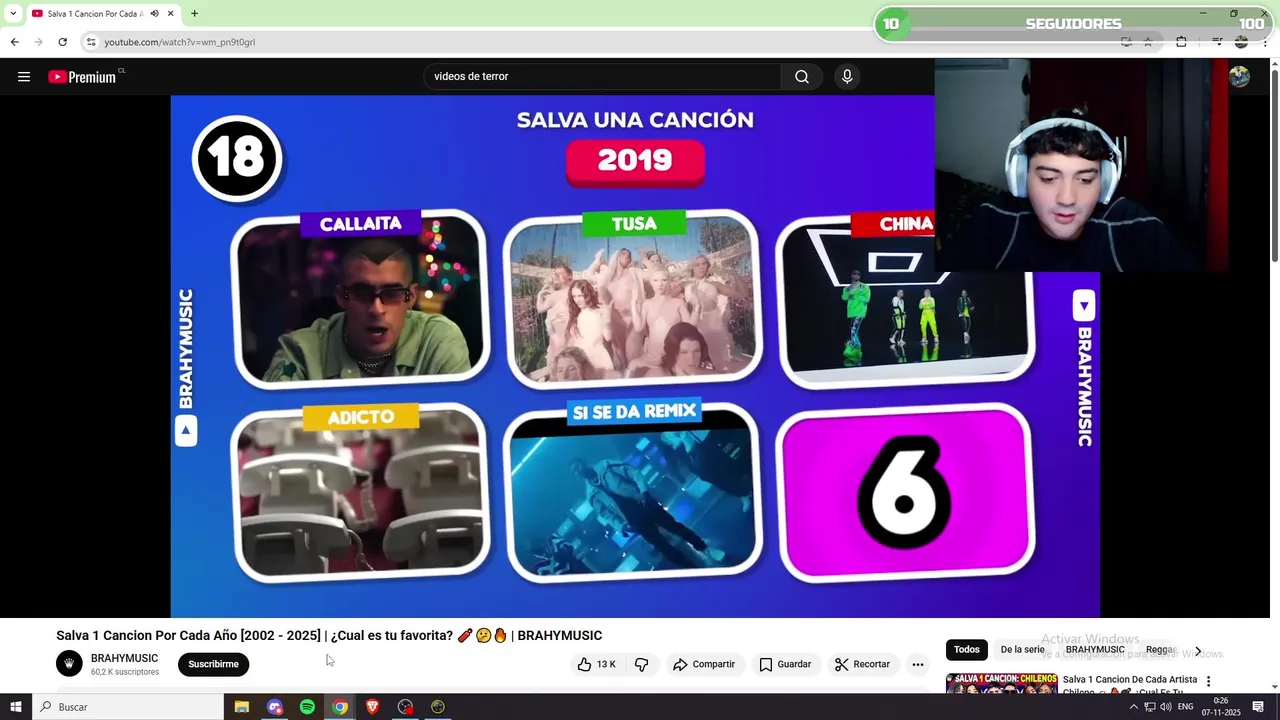Viewport: 1280px width, 720px height.
Task: Click the URL address bar
Action: coord(600,42)
